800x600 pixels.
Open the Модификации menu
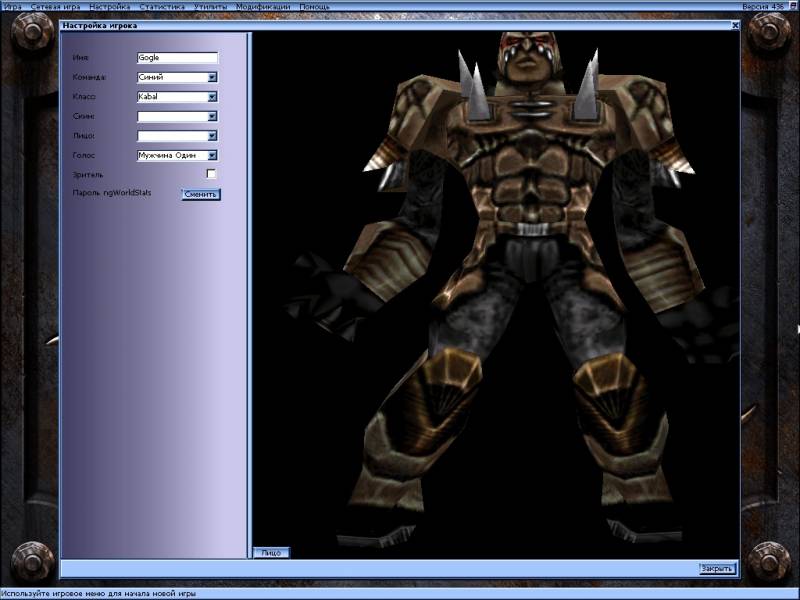click(263, 6)
